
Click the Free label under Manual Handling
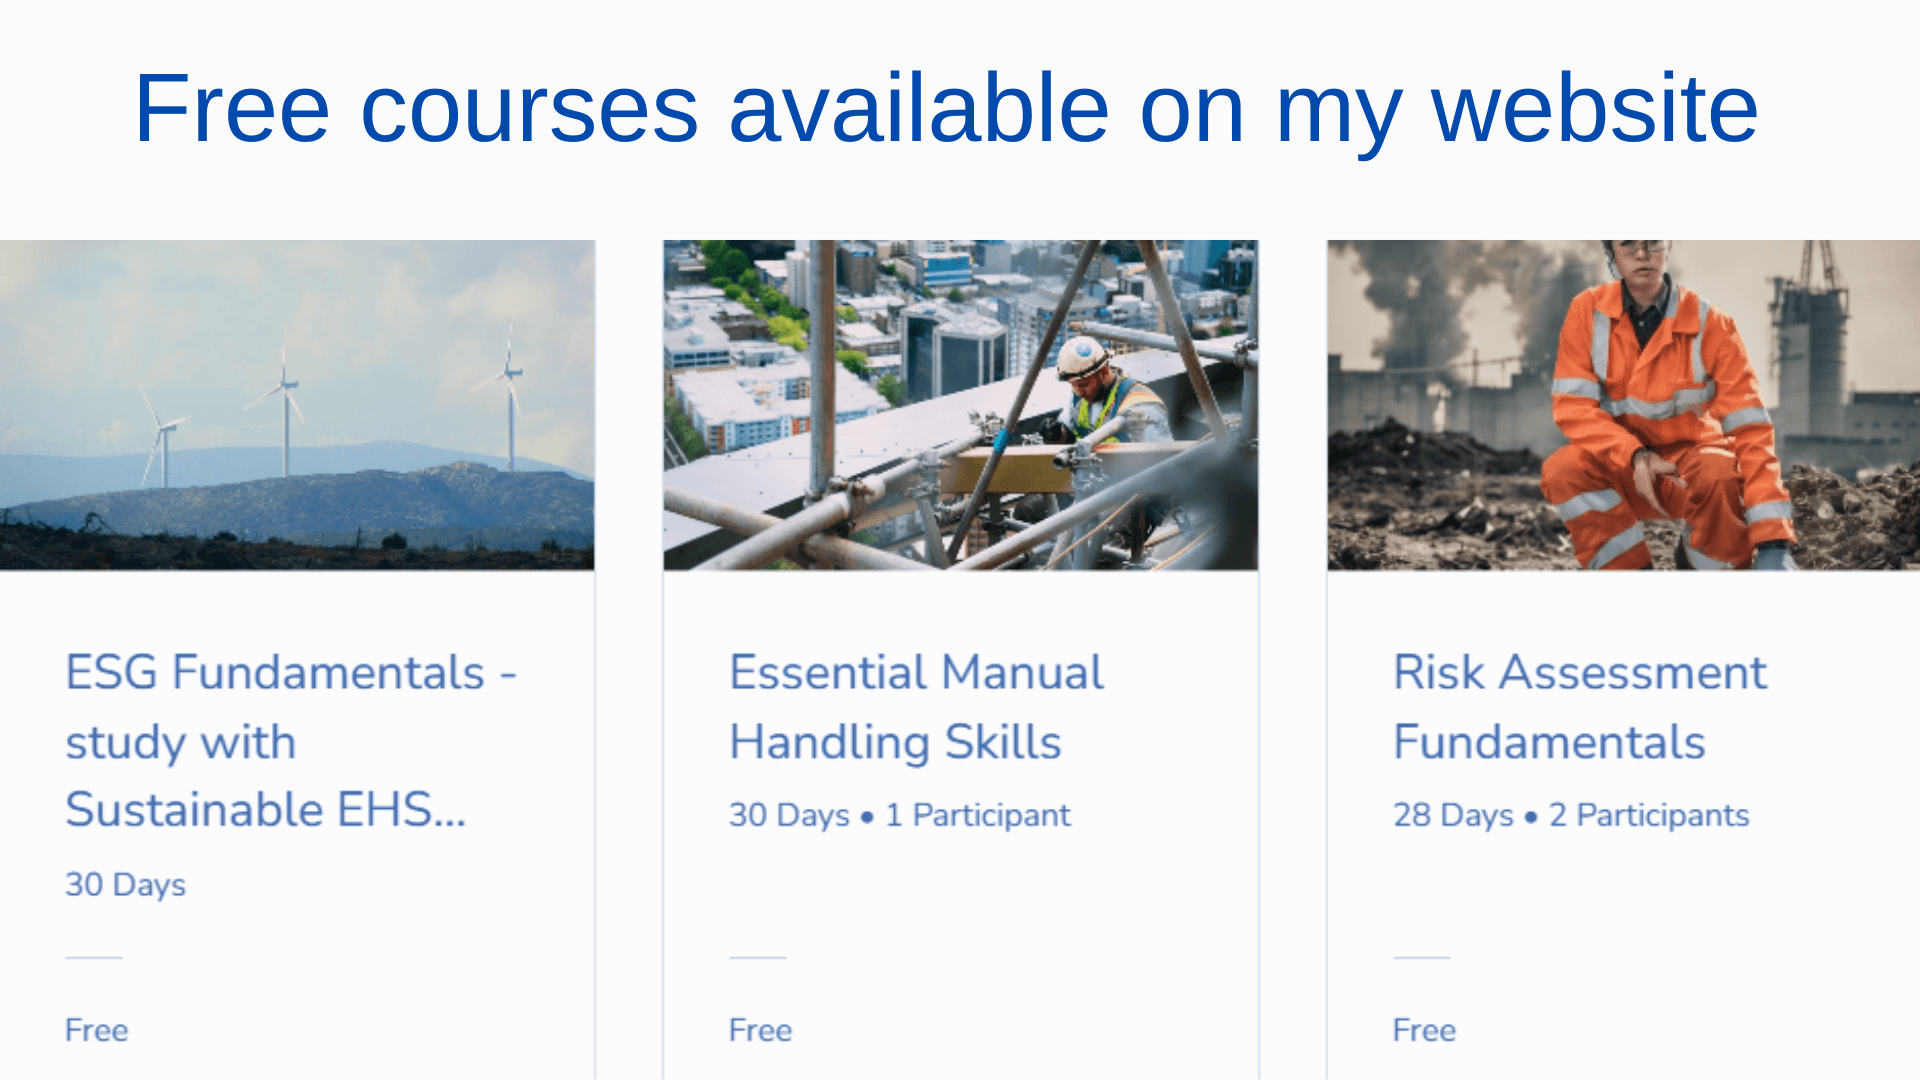pyautogui.click(x=760, y=1030)
